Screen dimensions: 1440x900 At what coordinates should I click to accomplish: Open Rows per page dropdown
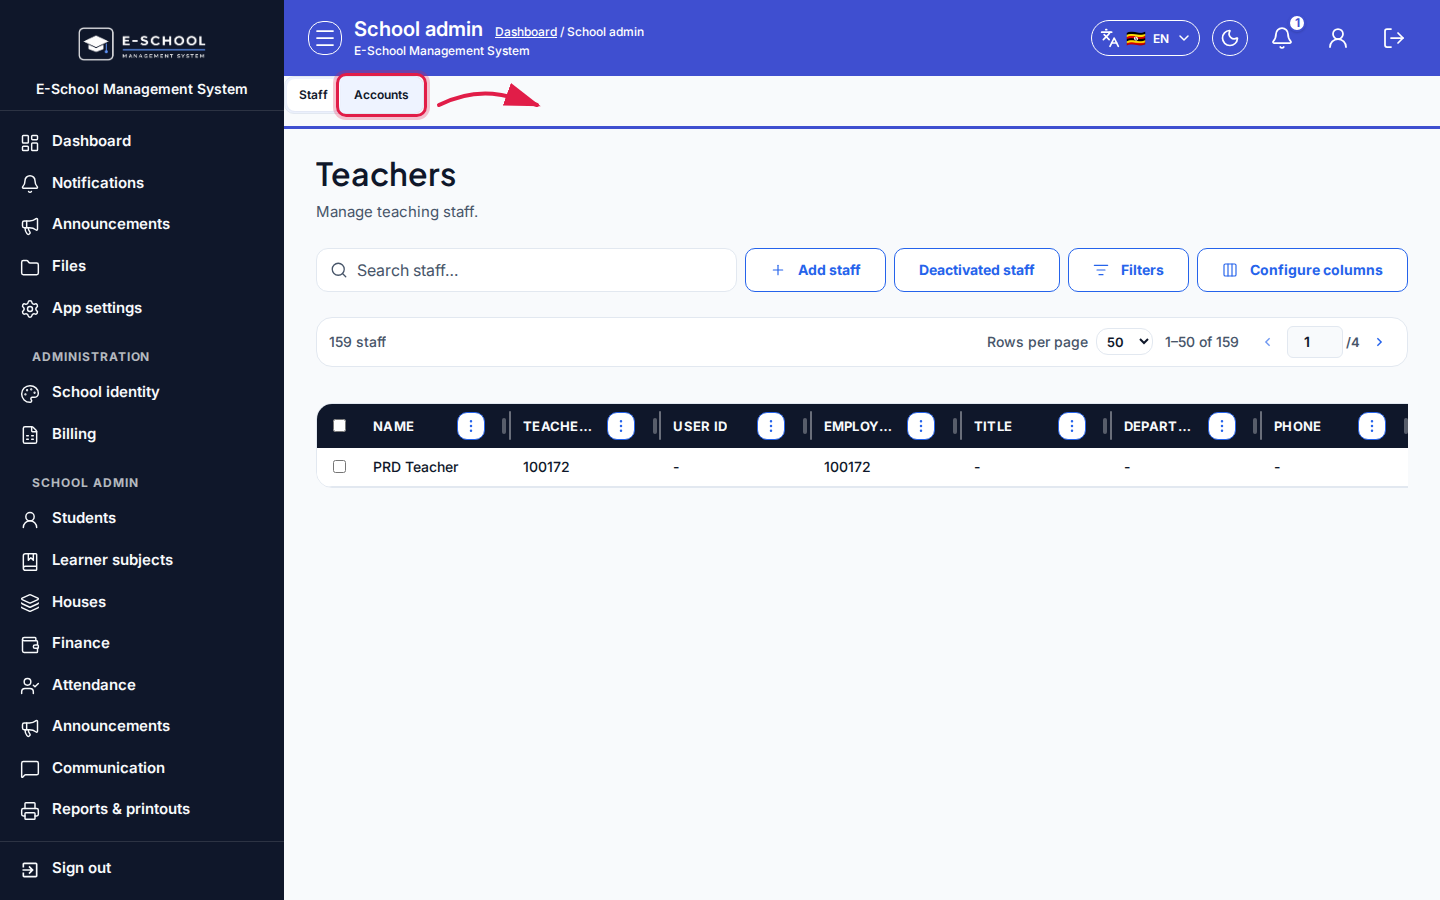1125,342
